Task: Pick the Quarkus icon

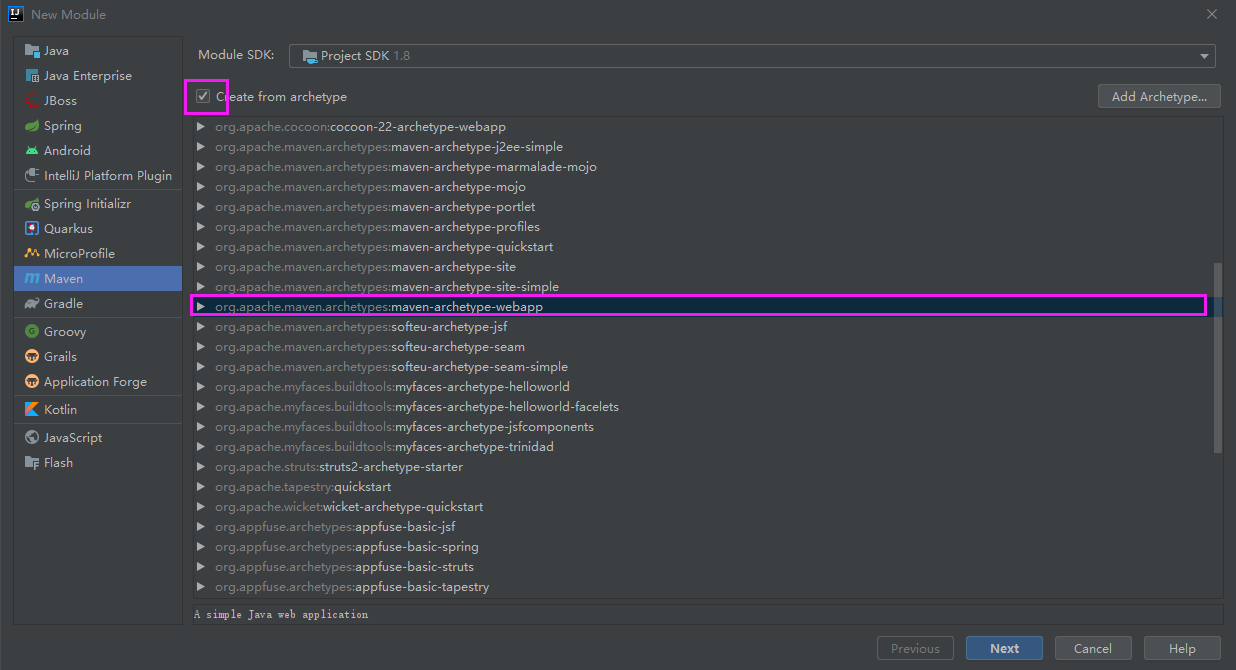Action: (x=32, y=229)
